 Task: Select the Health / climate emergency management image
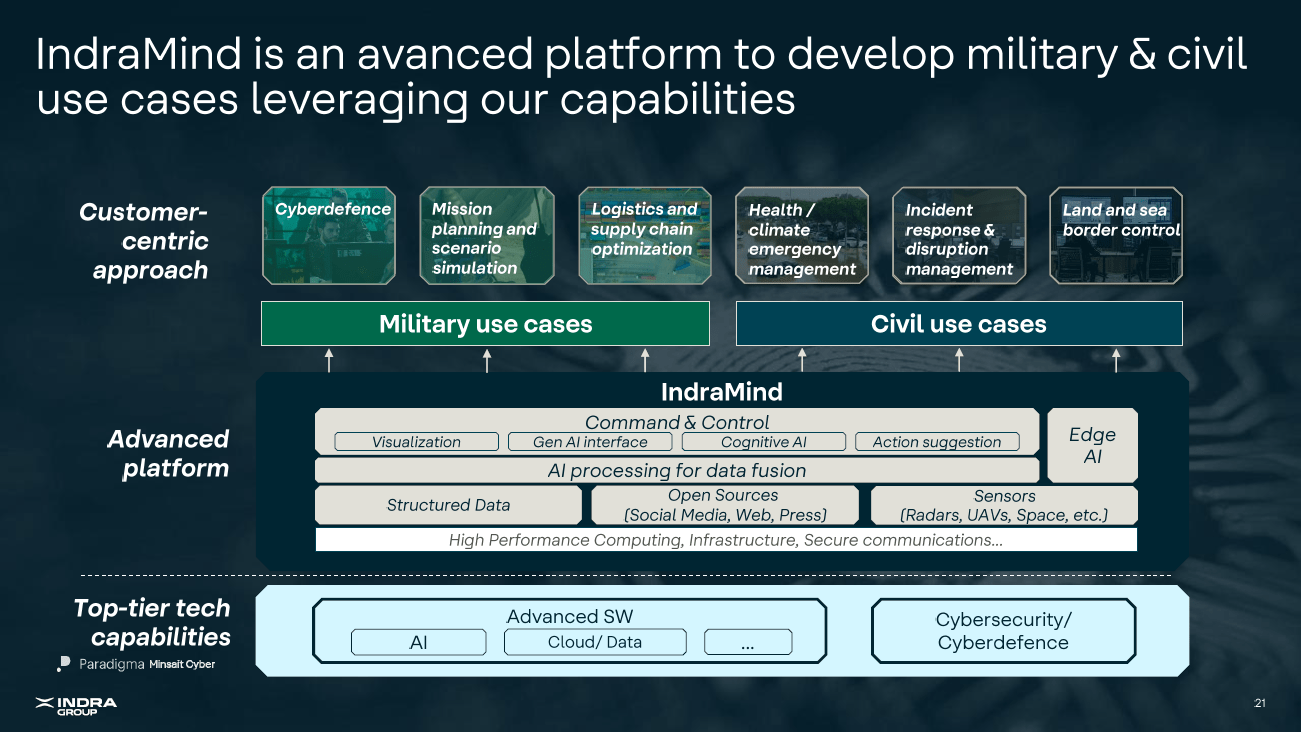pos(801,236)
